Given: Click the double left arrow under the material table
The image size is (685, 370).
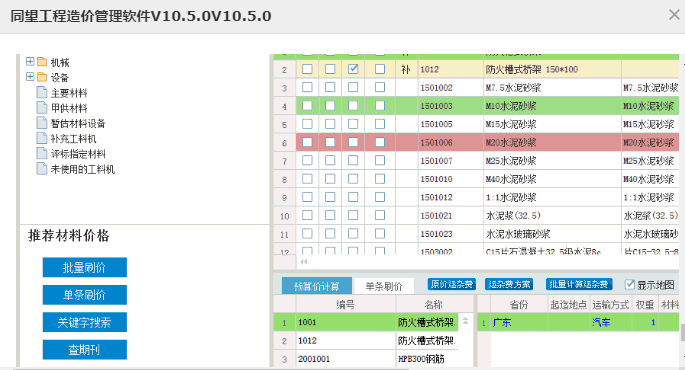Looking at the screenshot, I should tap(304, 262).
